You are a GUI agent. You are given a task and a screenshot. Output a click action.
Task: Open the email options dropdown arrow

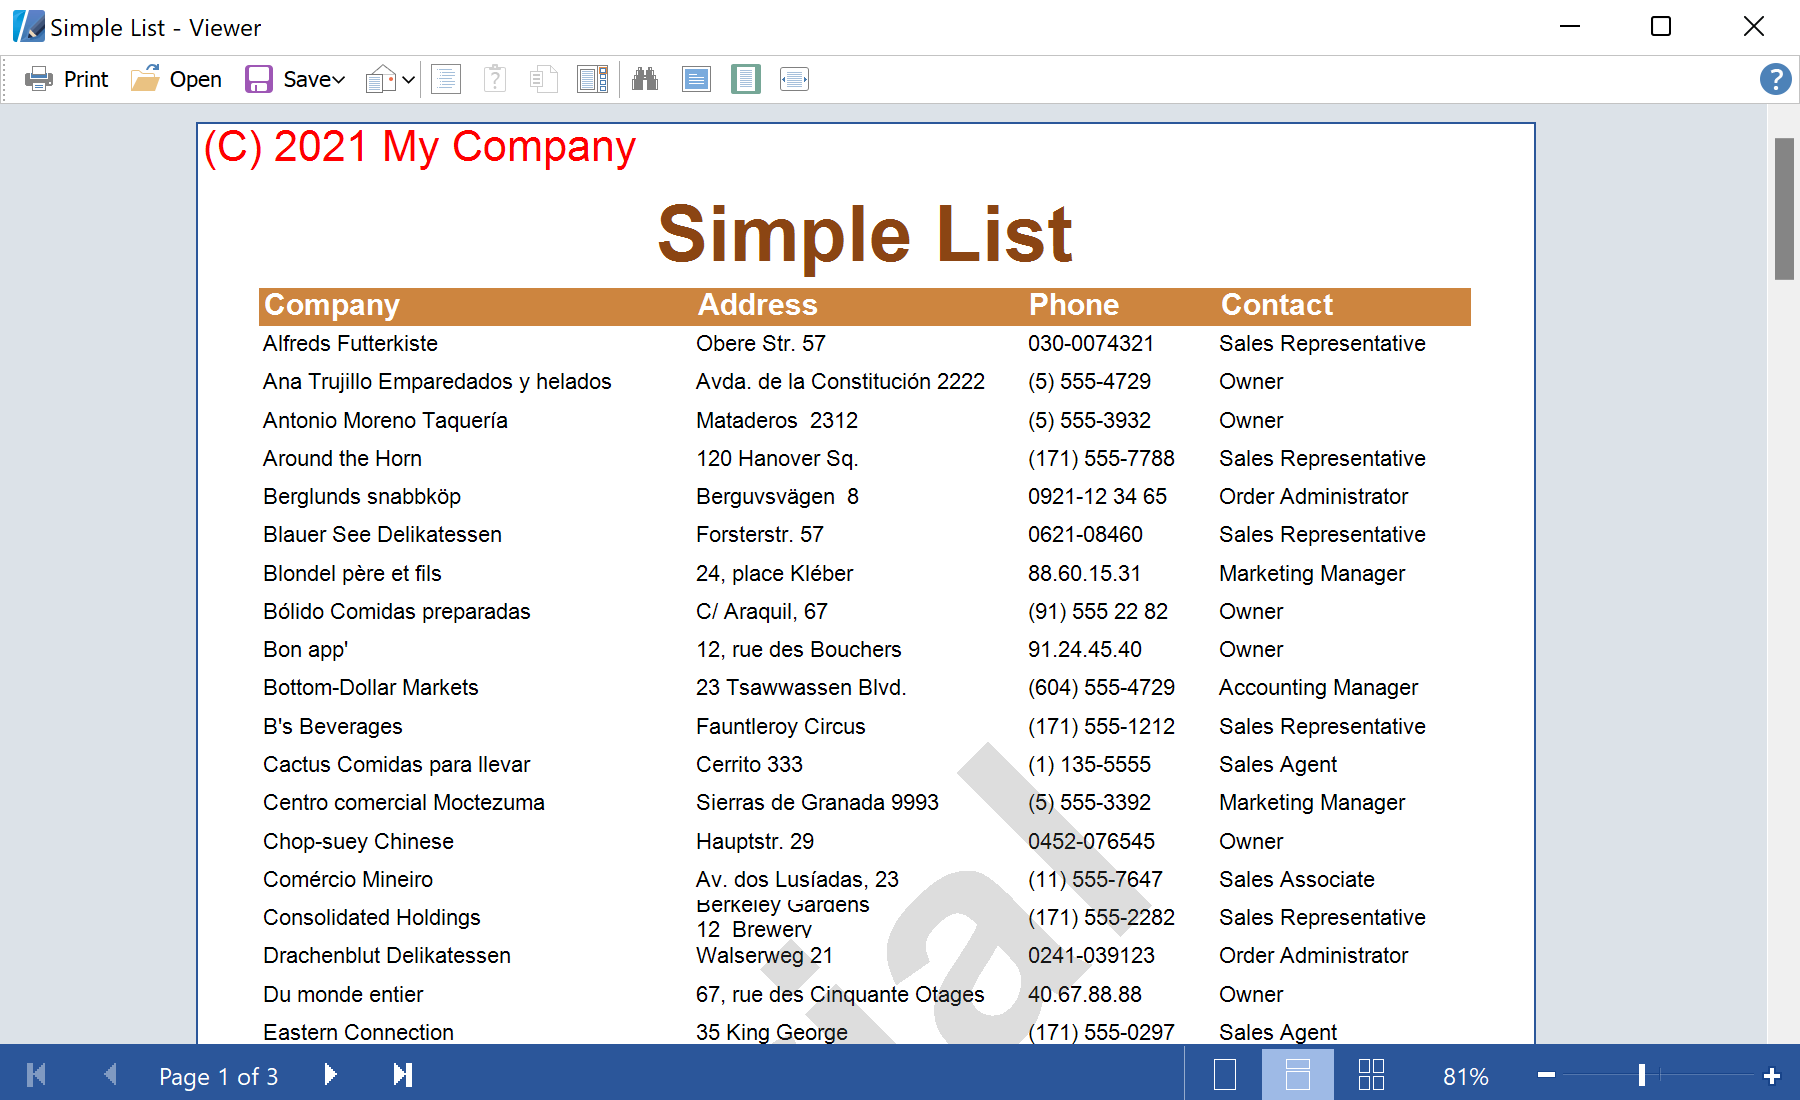[x=408, y=79]
